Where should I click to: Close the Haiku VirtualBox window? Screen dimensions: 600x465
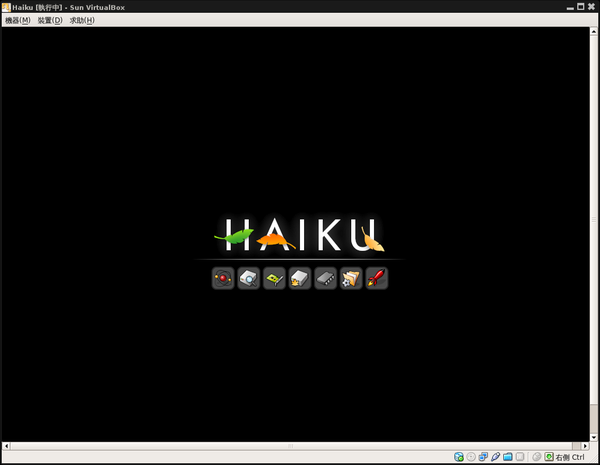[591, 7]
